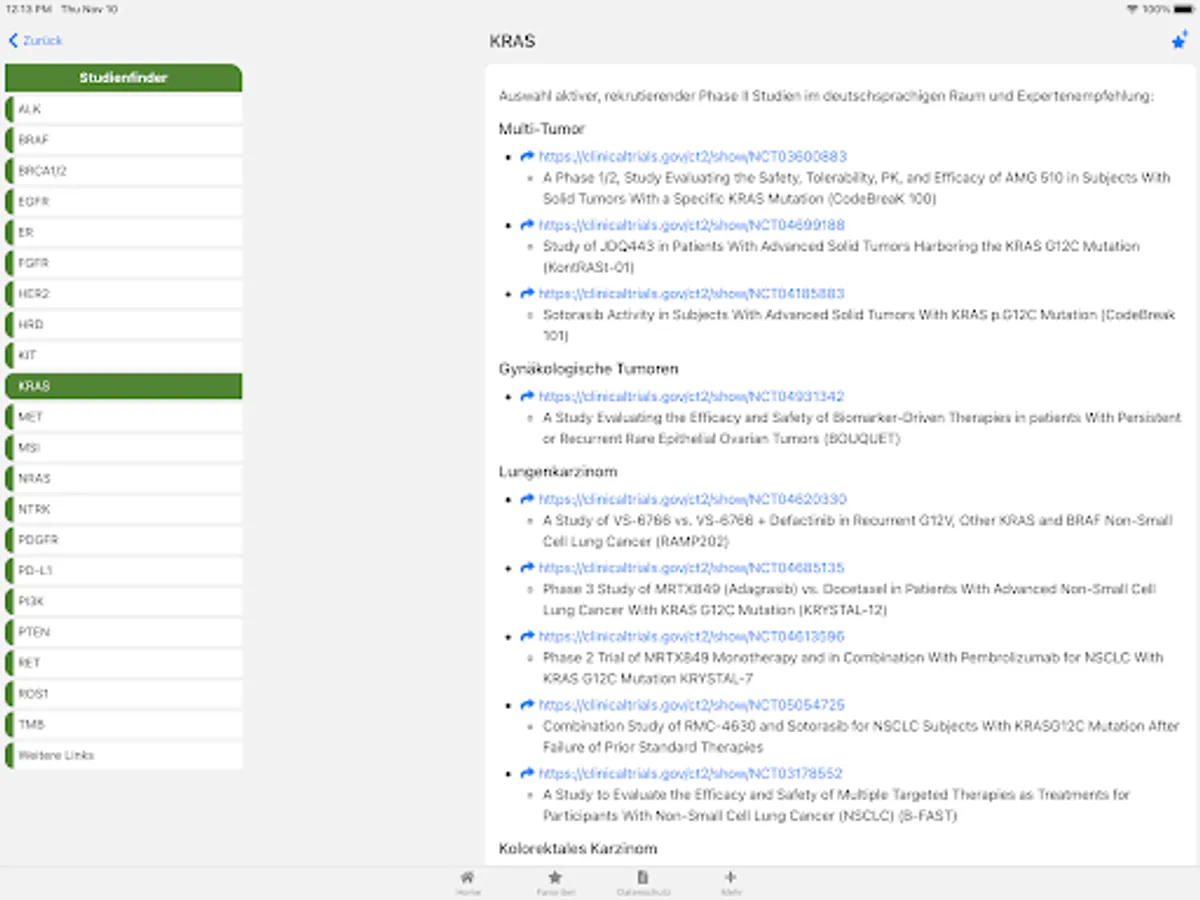Open the Datenschutz tab
The image size is (1200, 900).
coord(643,882)
